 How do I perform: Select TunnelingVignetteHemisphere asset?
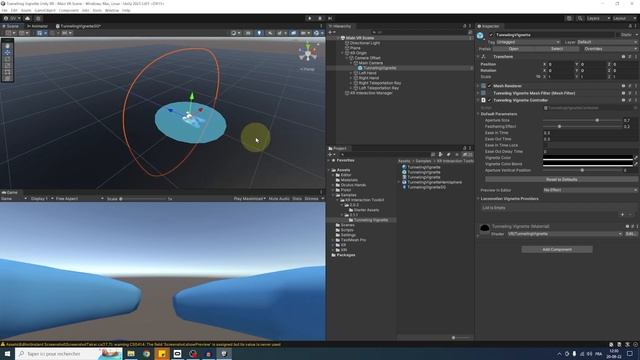point(432,182)
